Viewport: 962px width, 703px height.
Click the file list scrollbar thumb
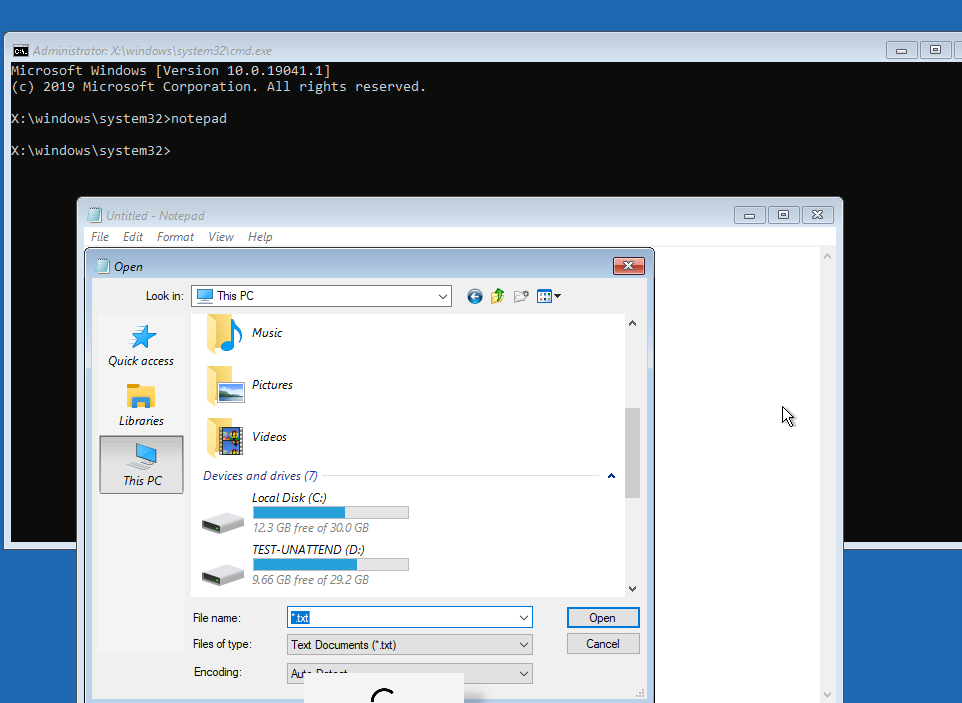633,453
